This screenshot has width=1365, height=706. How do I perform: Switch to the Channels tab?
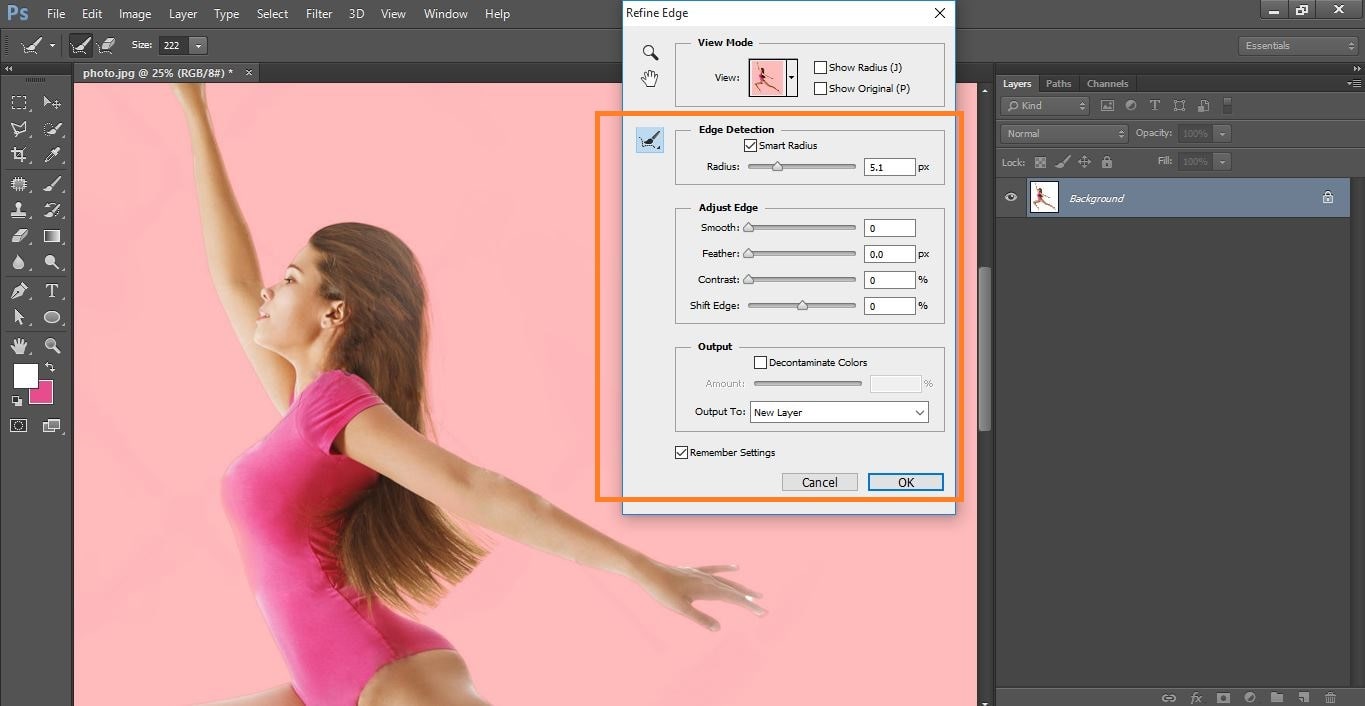1106,84
